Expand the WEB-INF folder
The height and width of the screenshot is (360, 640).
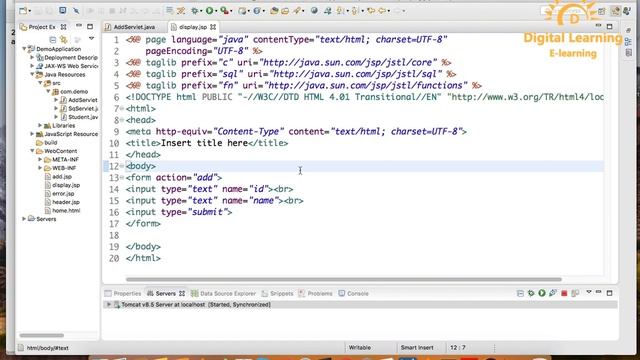[40, 168]
